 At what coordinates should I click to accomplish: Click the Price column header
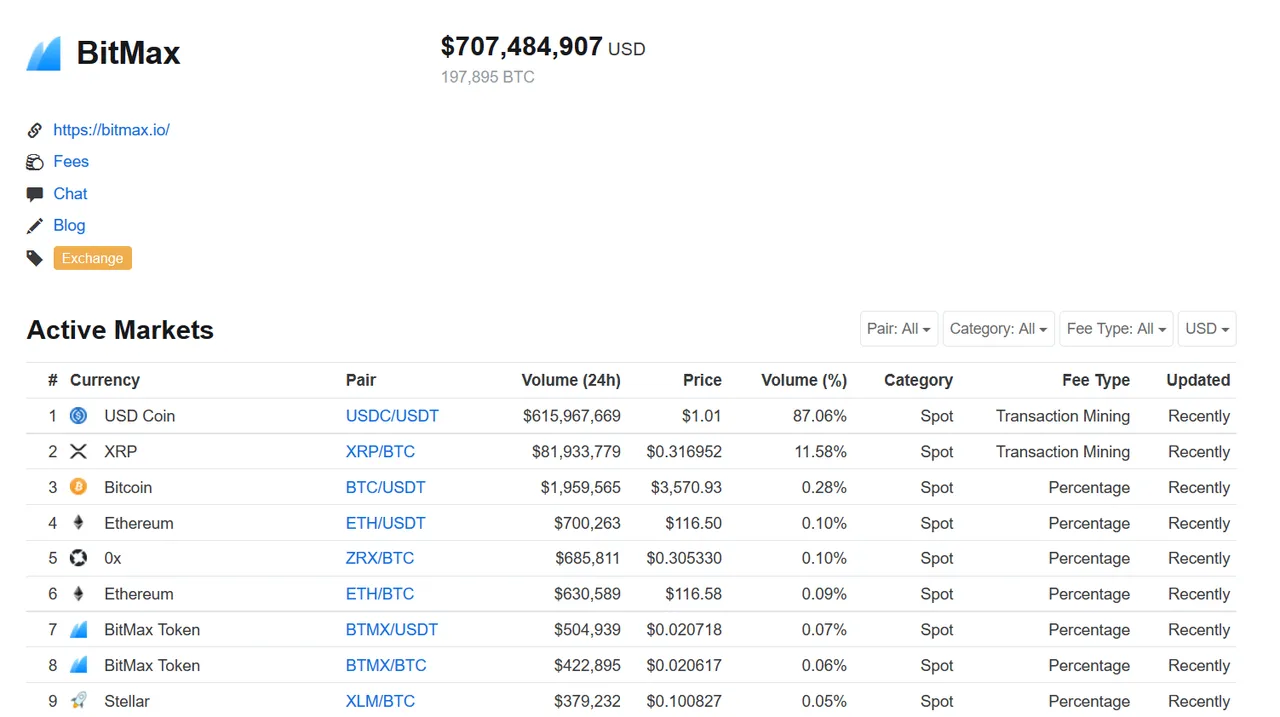(x=702, y=380)
